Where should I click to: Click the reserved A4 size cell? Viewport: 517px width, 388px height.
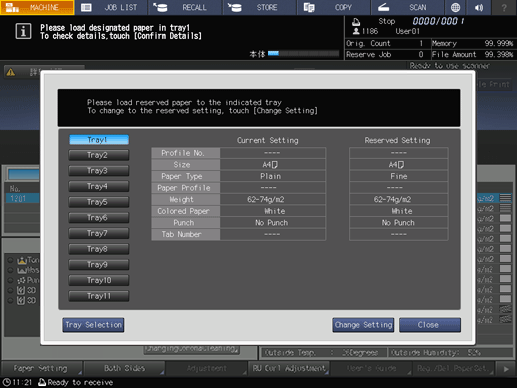pos(399,165)
